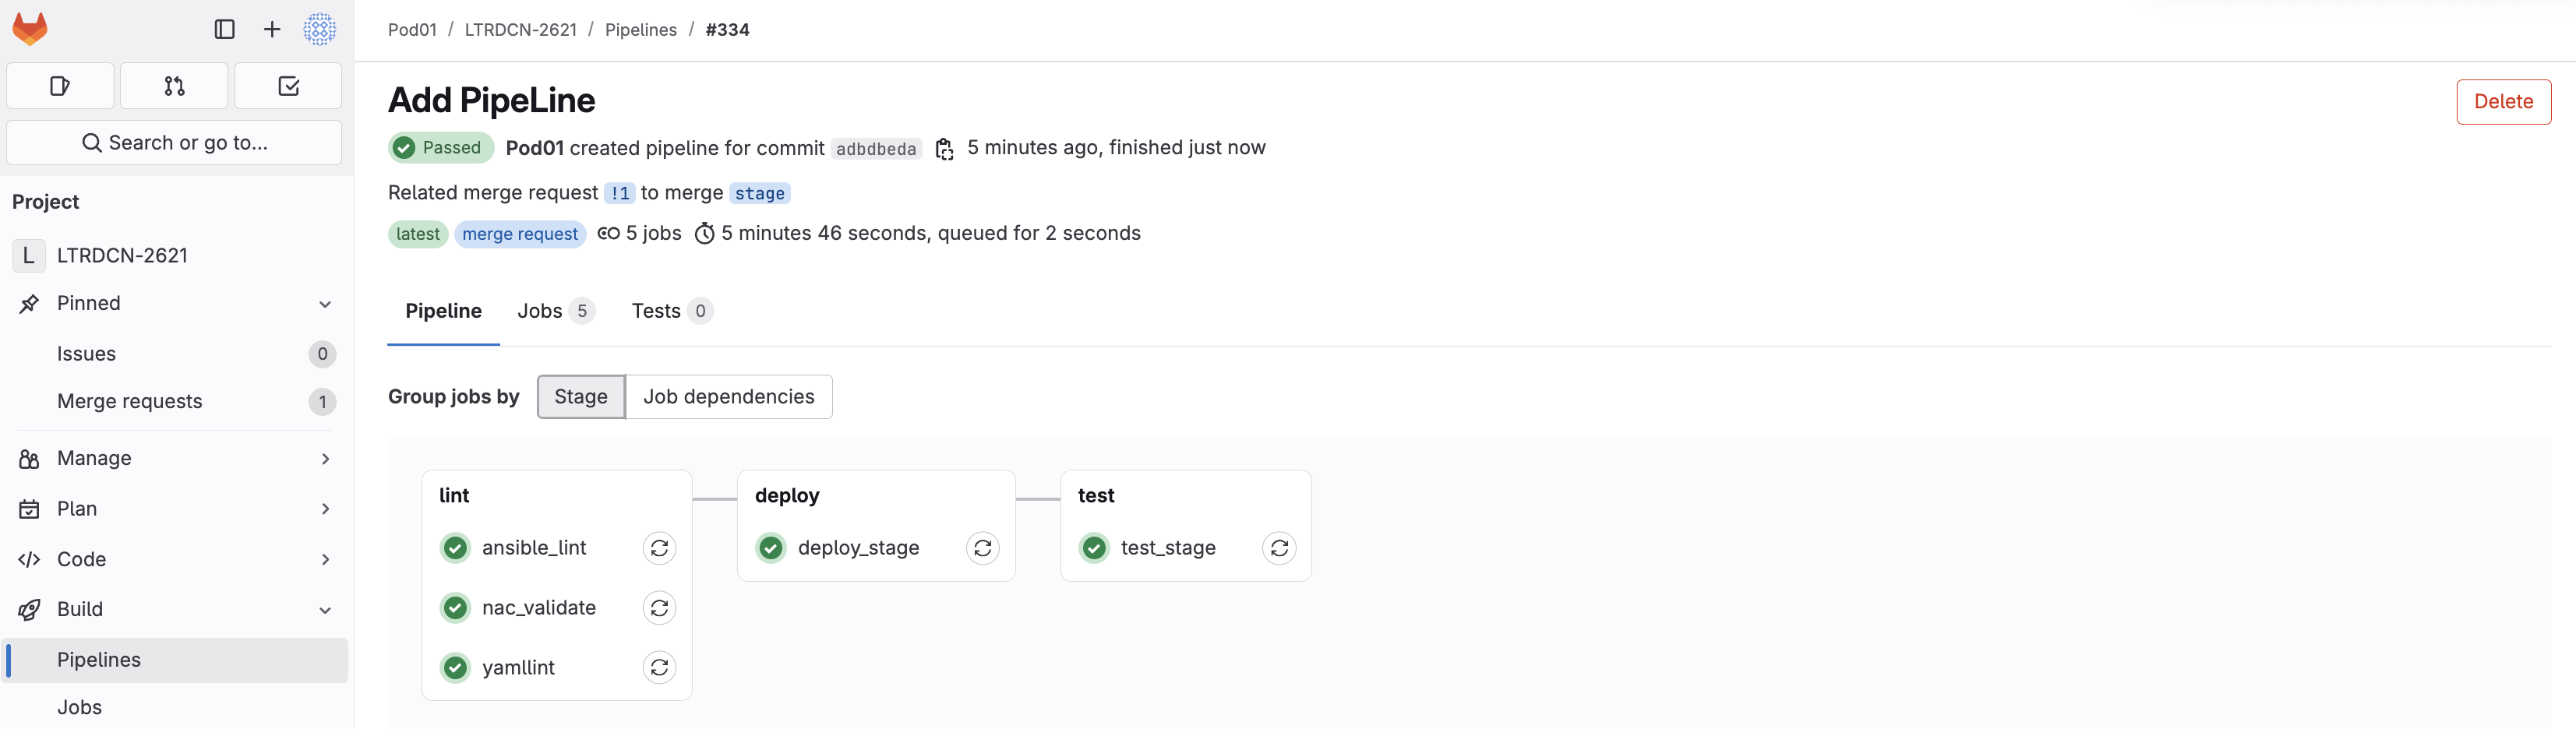Viewport: 2576px width, 729px height.
Task: Open the user avatar menu
Action: coord(320,29)
